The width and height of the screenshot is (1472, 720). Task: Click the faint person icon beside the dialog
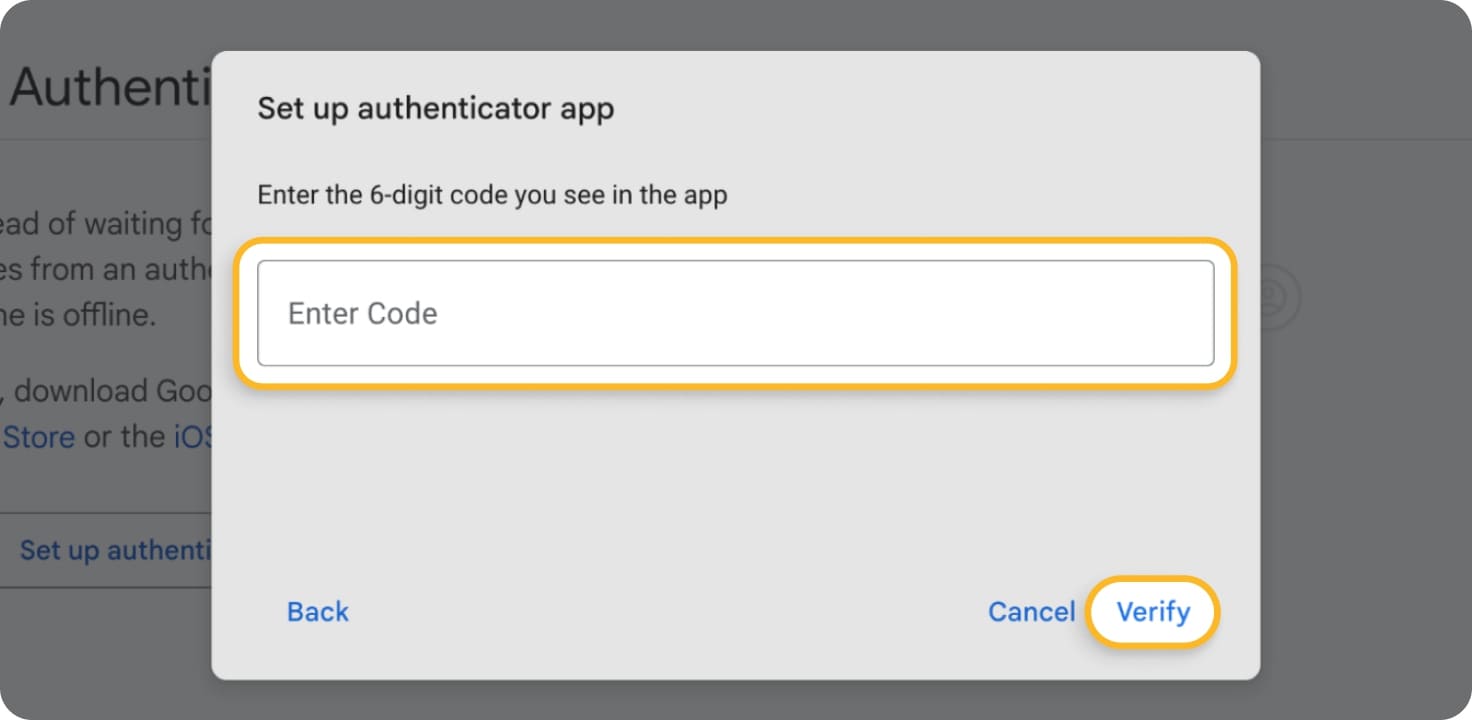coord(1273,297)
